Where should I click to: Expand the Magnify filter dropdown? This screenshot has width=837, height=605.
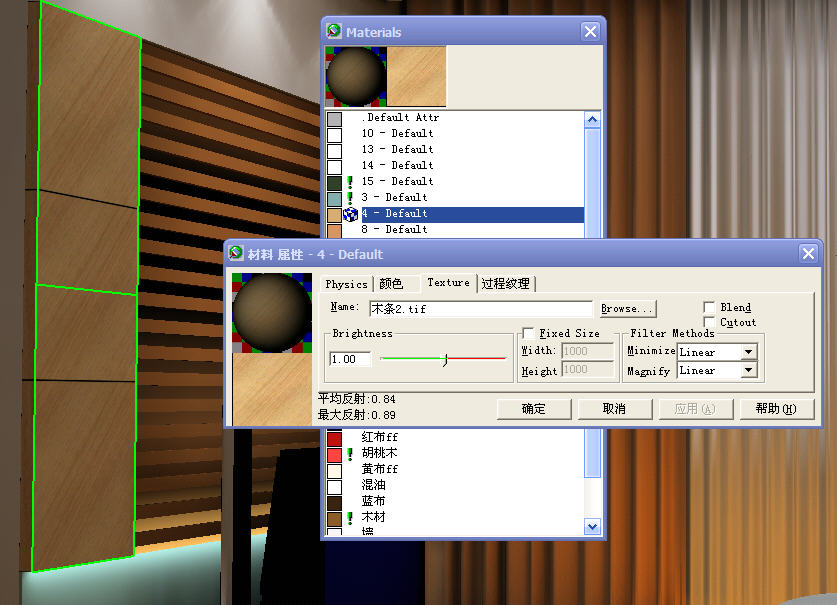click(748, 371)
